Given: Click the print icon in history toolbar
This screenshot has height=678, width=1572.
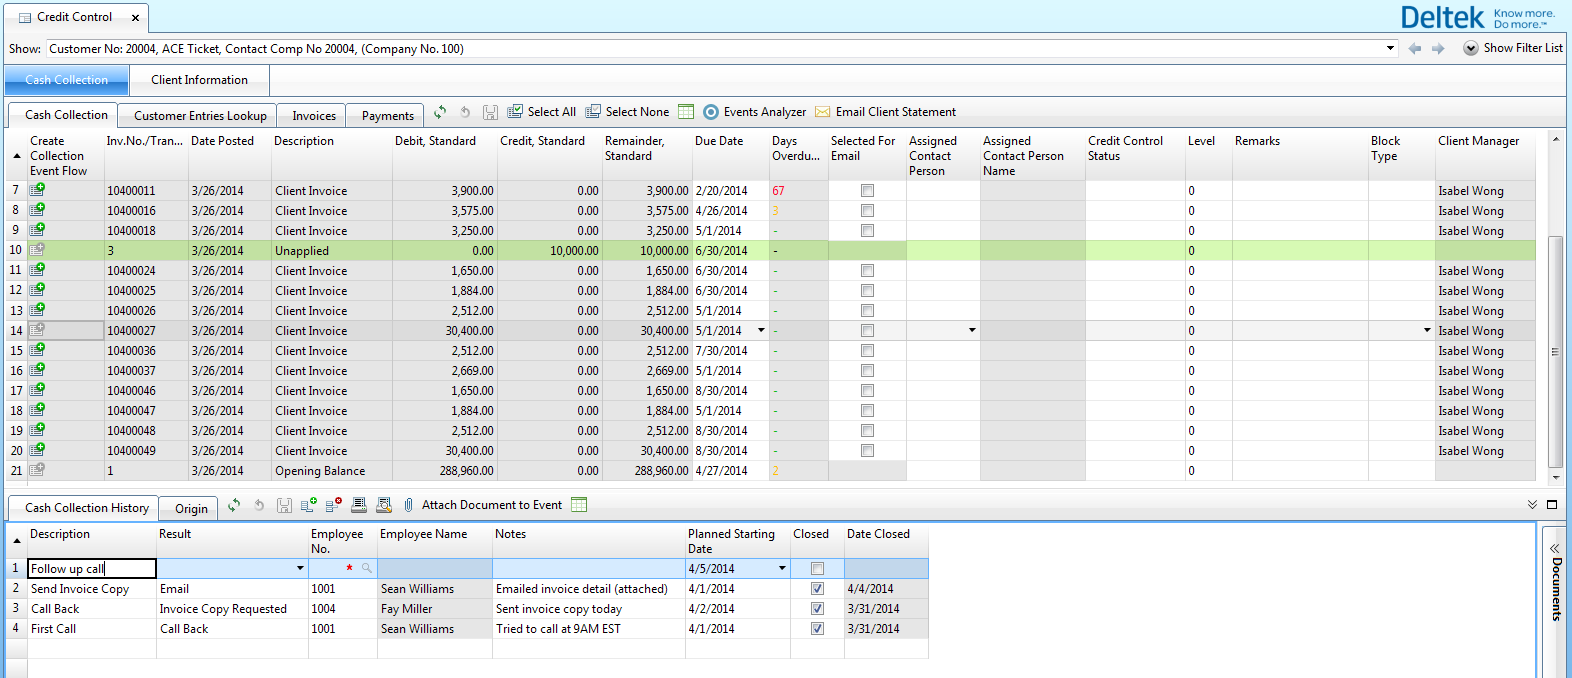Looking at the screenshot, I should (359, 505).
